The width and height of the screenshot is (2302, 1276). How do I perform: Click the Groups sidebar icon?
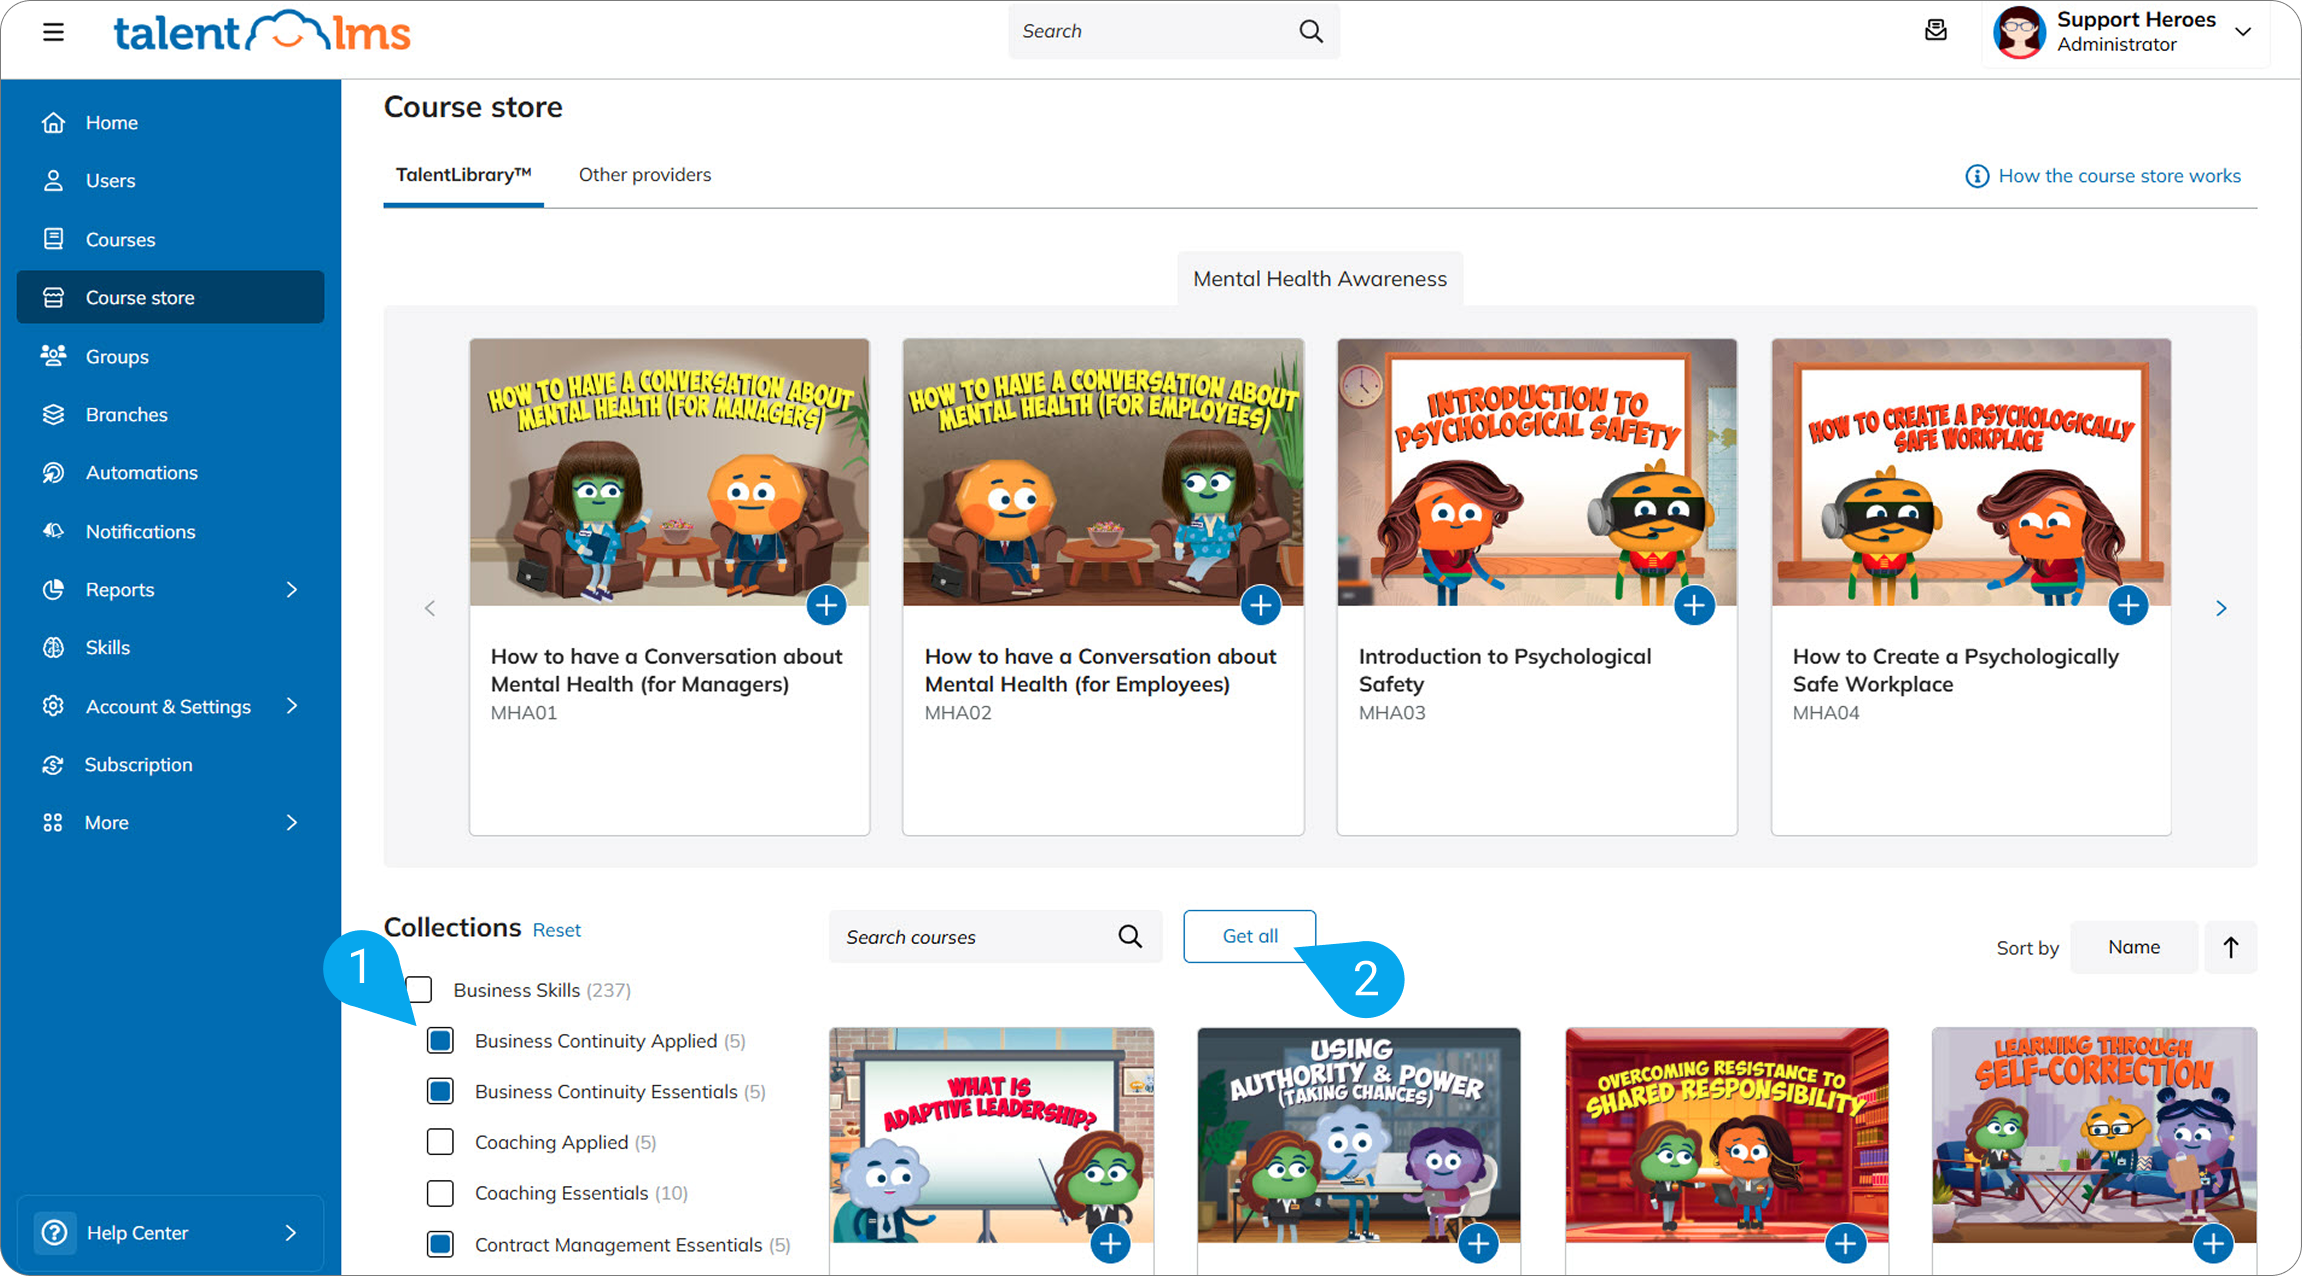coord(54,356)
